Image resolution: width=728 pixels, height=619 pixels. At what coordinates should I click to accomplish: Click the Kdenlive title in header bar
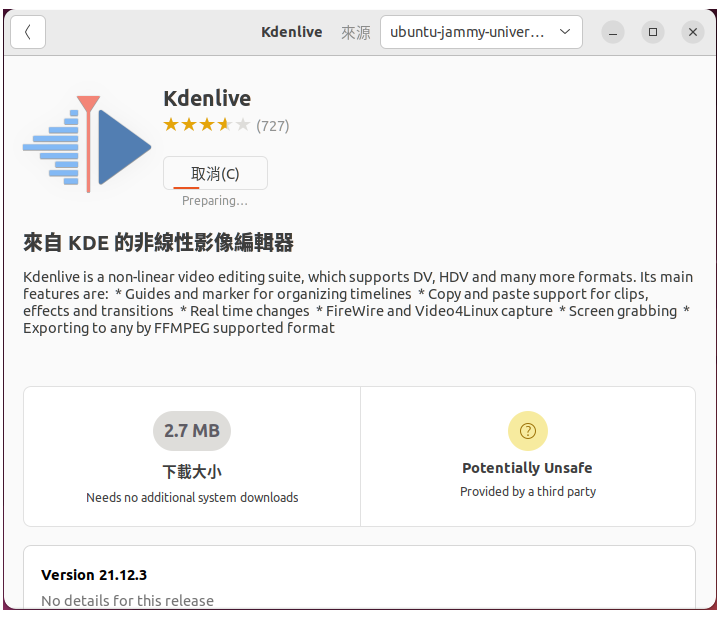coord(292,32)
